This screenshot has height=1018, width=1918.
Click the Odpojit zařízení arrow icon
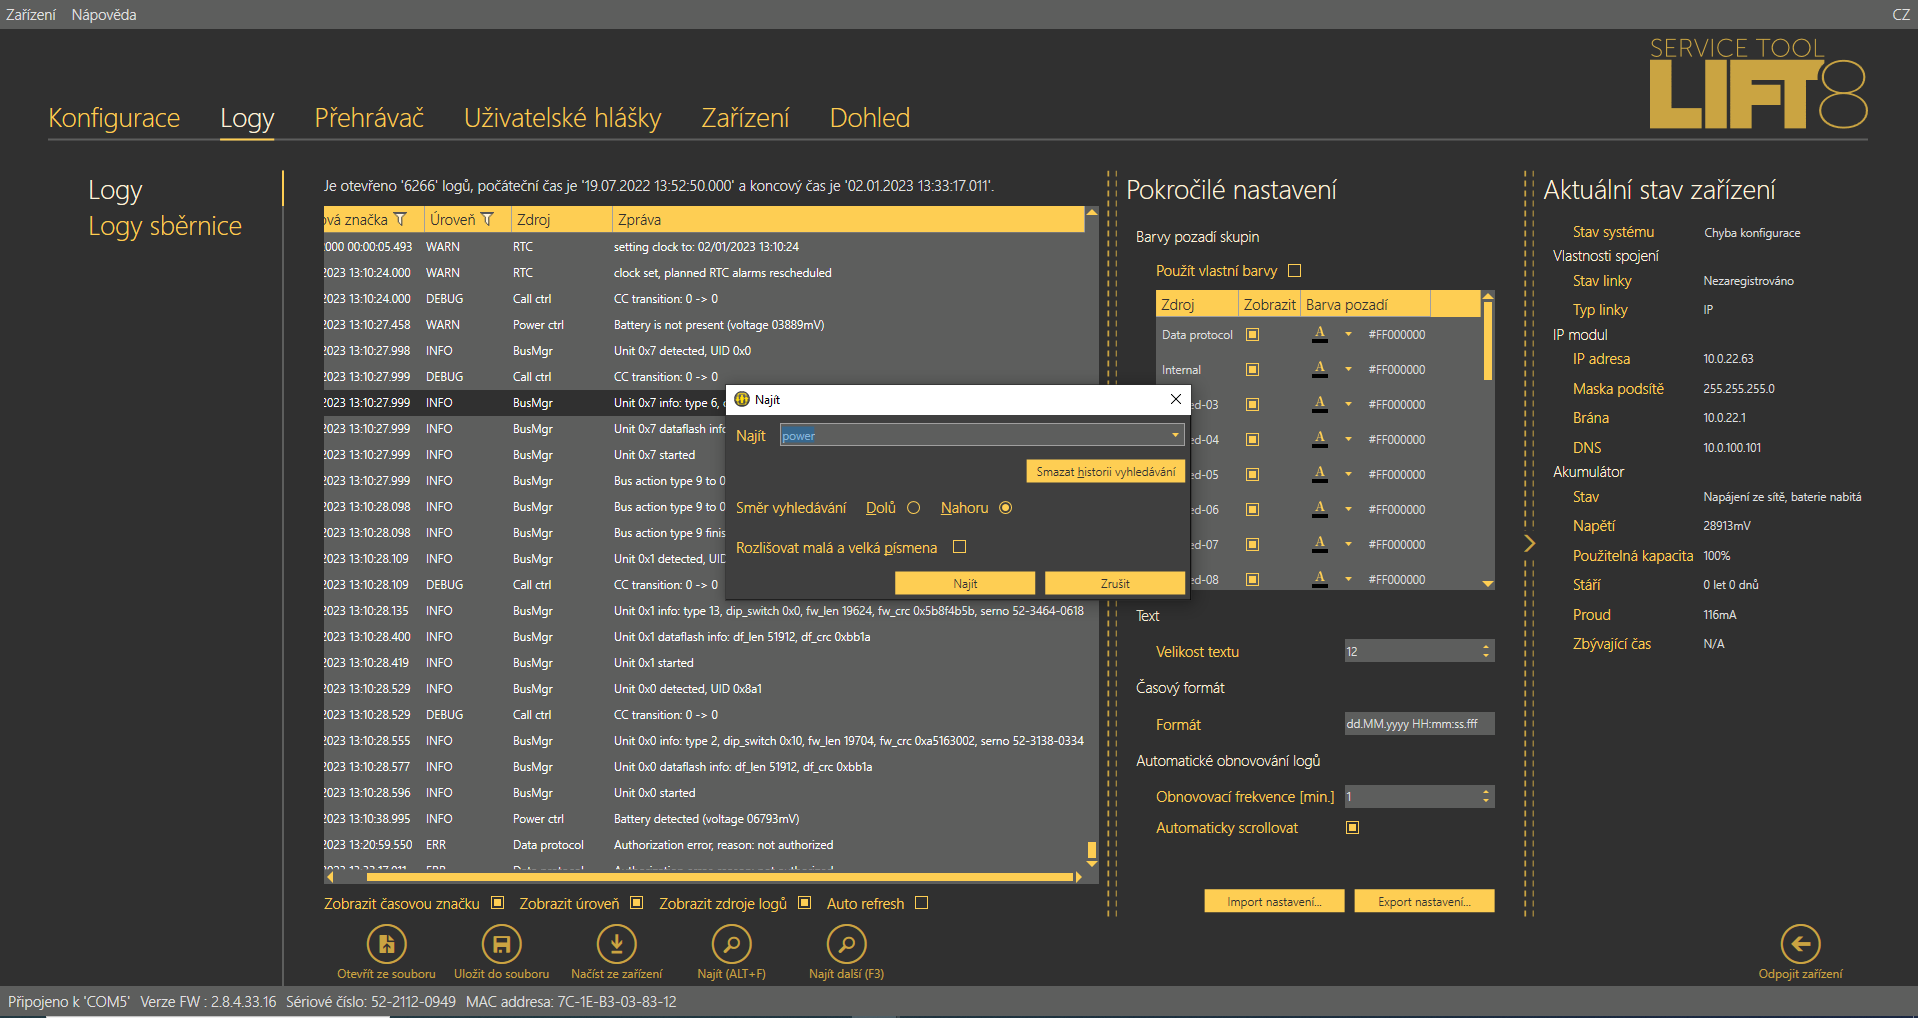(x=1800, y=944)
